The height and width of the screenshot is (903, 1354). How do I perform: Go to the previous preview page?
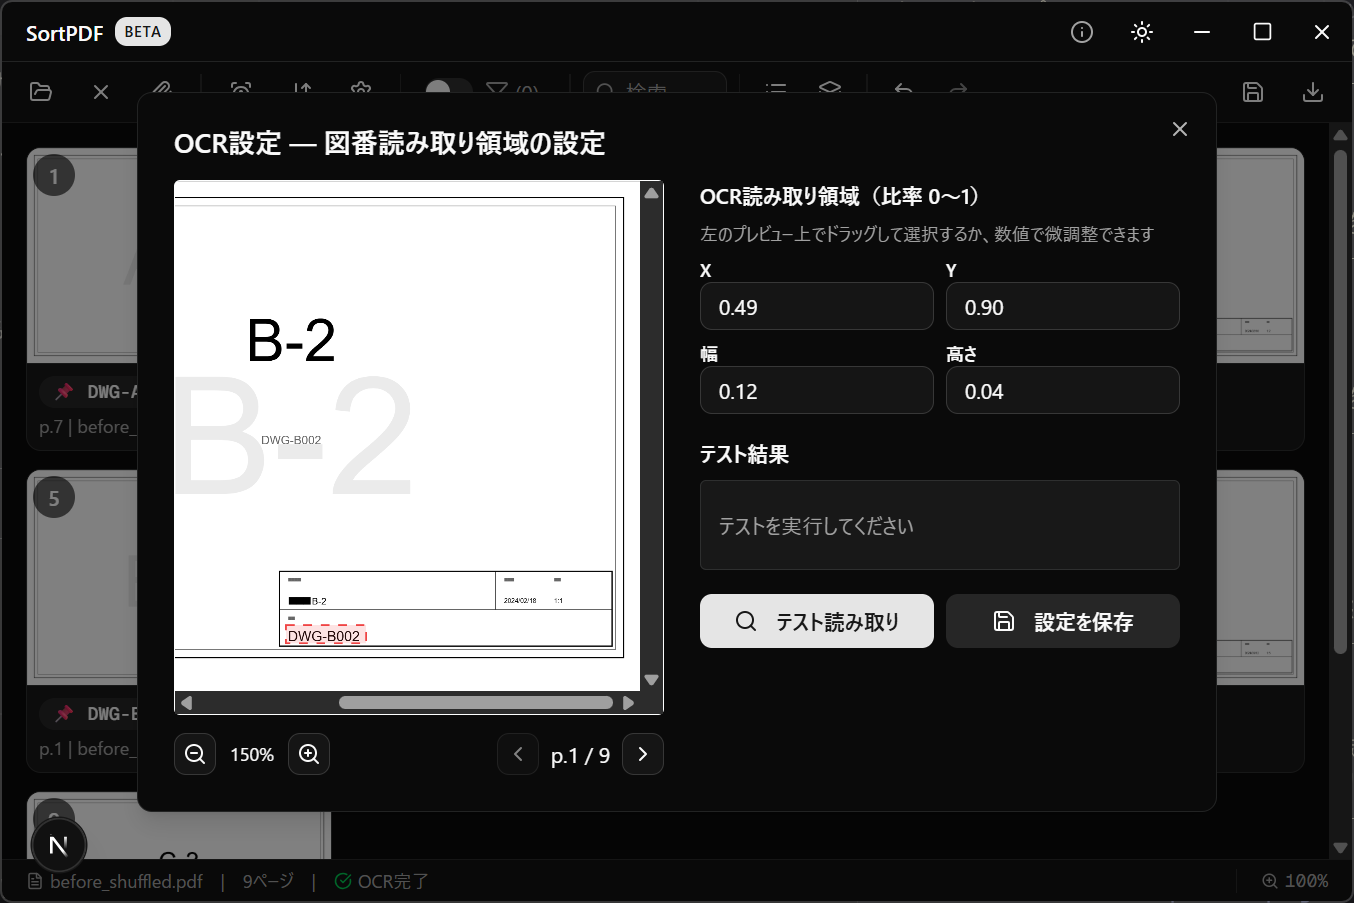click(518, 754)
